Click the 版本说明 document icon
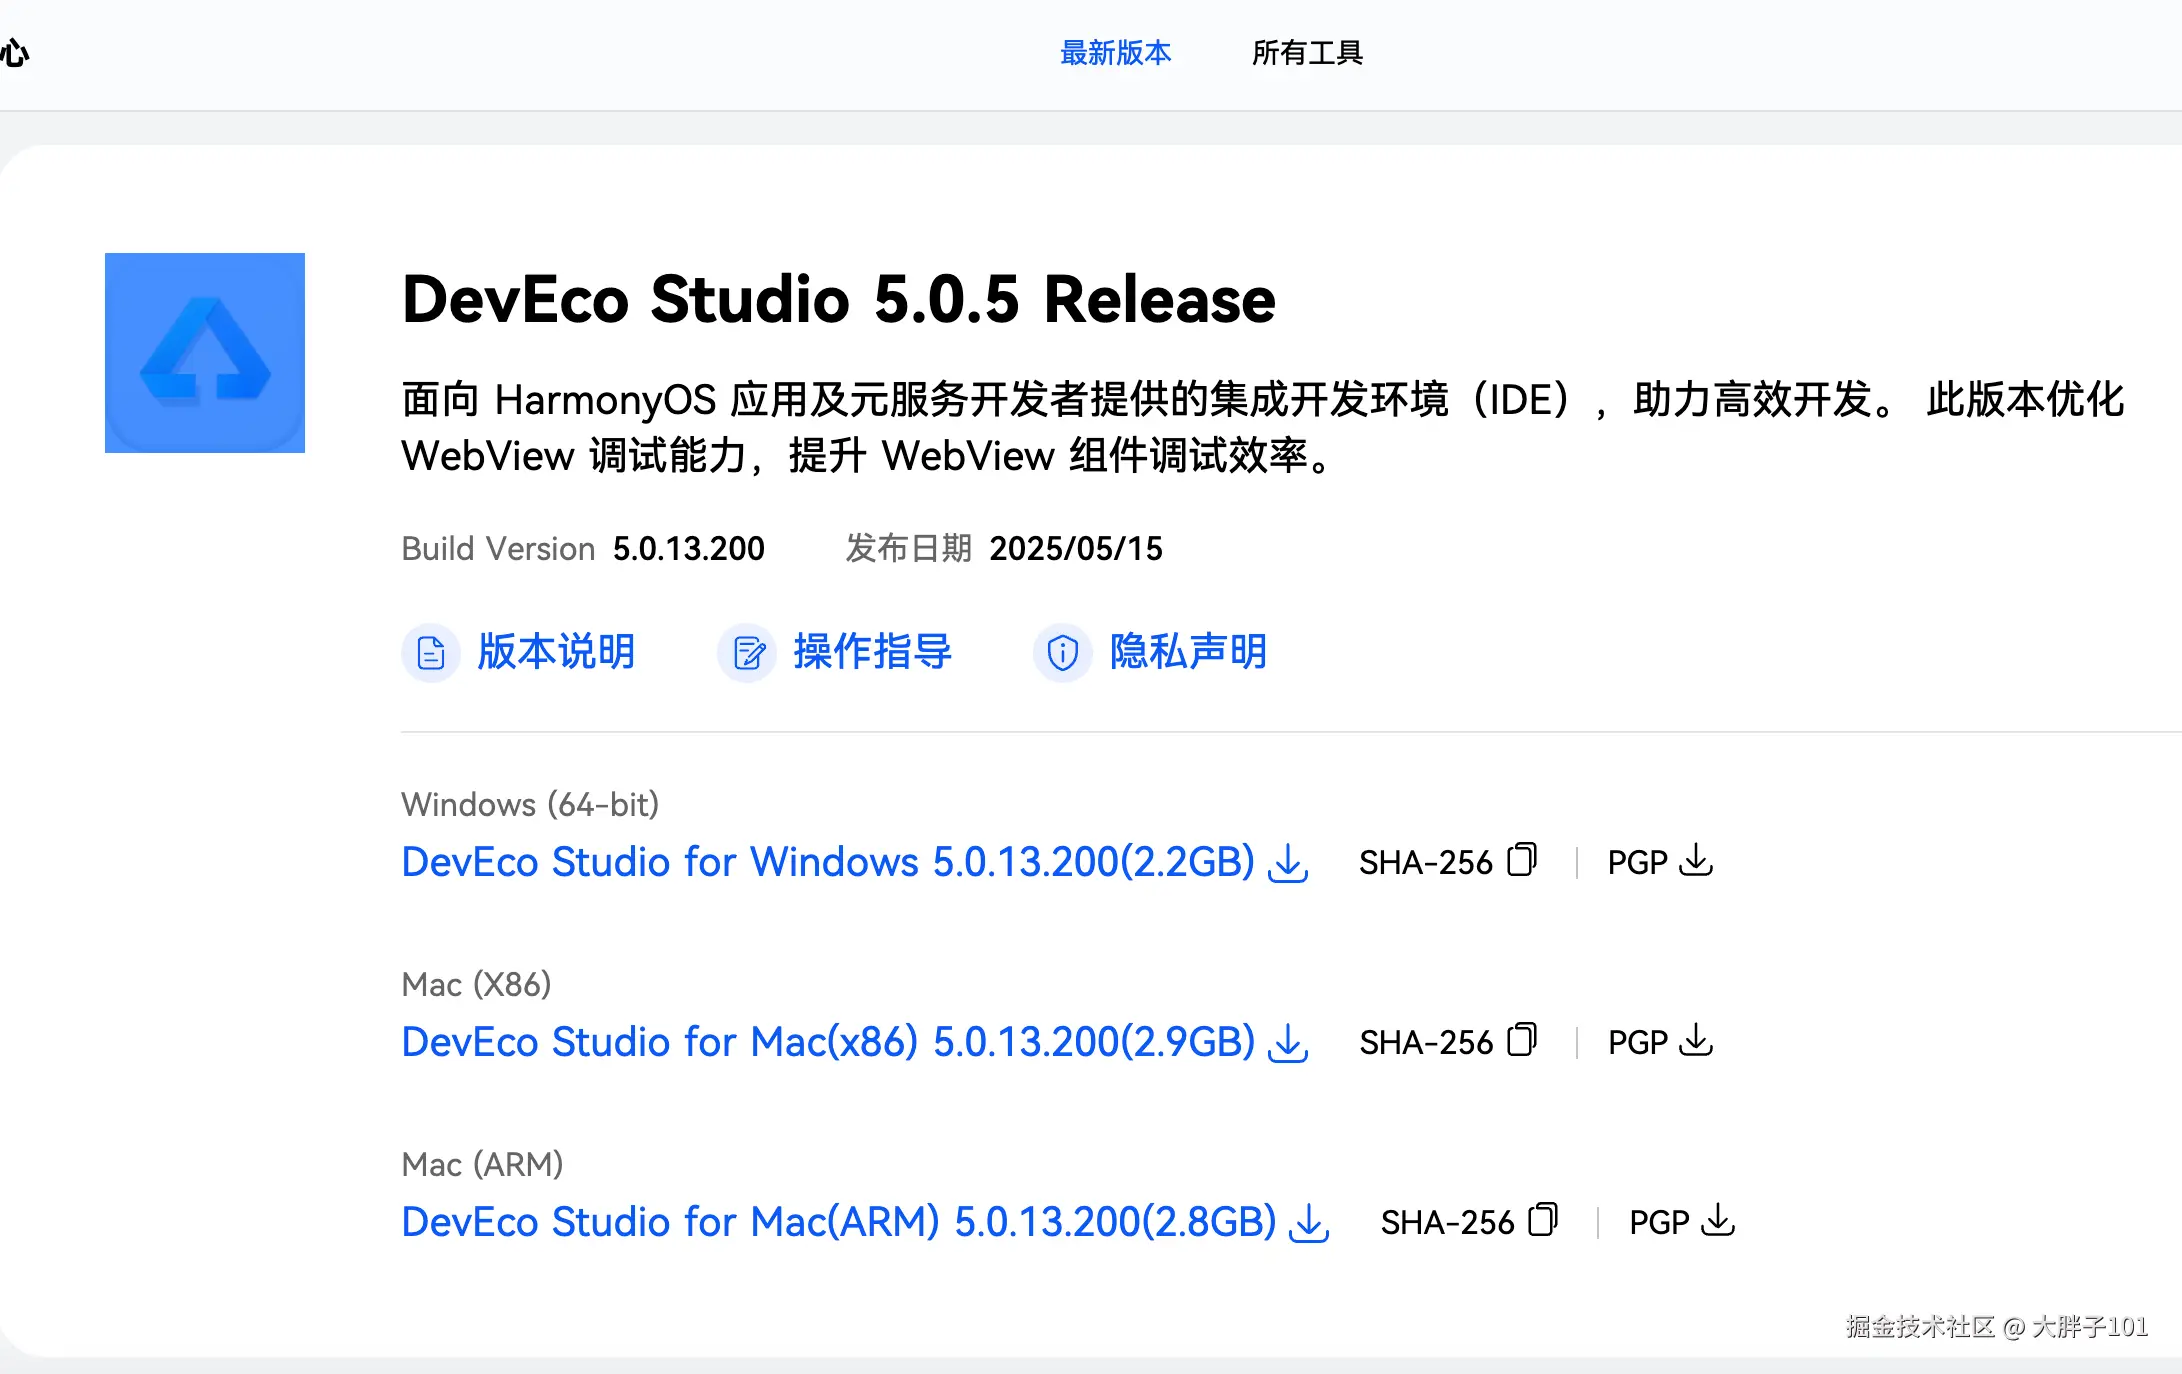 (x=431, y=653)
